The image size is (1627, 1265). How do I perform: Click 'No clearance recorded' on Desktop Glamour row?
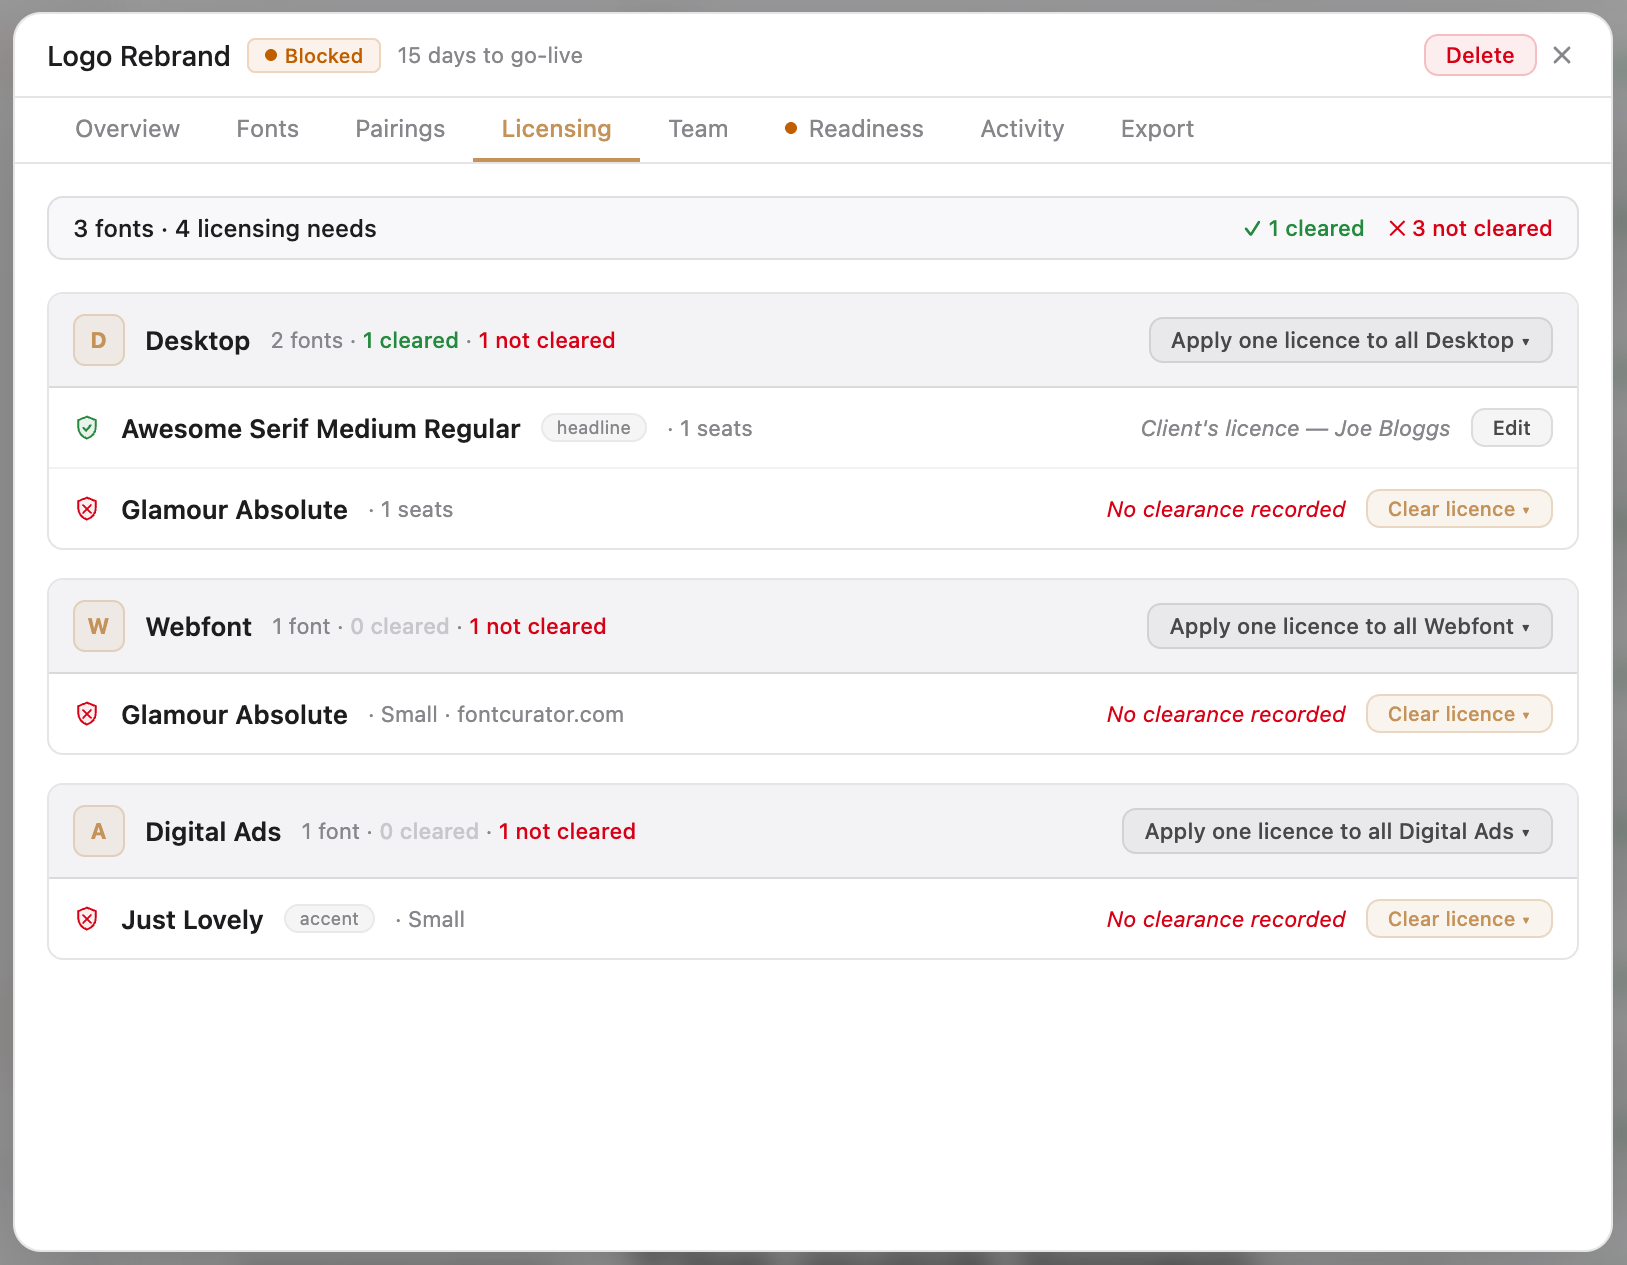tap(1226, 509)
